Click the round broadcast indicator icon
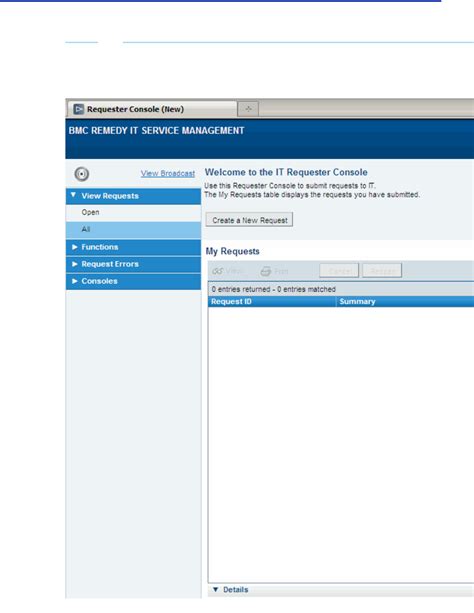Screen dimensions: 474x613 (x=82, y=174)
